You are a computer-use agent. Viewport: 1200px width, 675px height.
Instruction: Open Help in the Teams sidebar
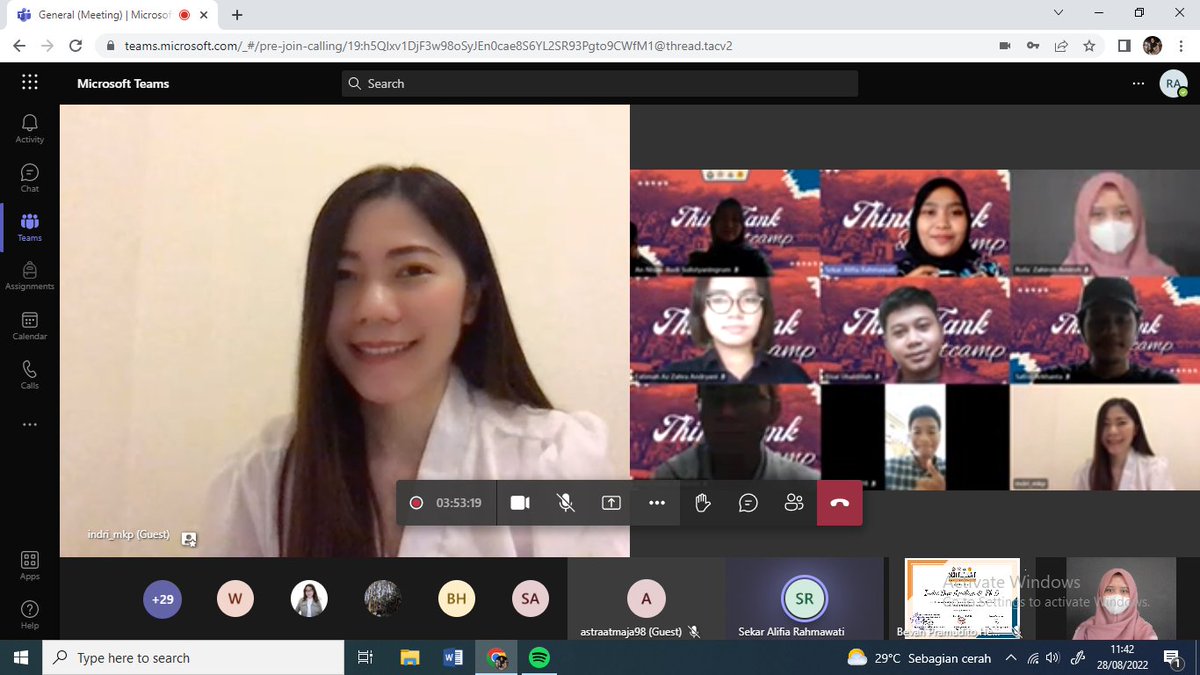[30, 614]
